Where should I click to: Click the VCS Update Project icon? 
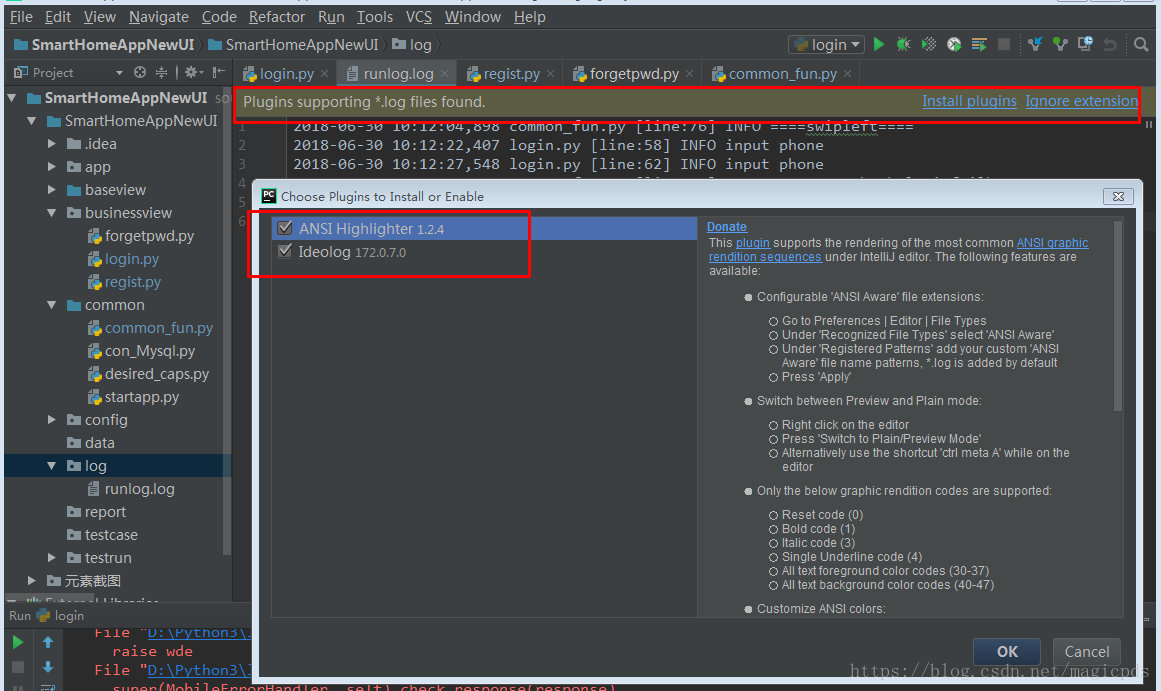point(1035,44)
